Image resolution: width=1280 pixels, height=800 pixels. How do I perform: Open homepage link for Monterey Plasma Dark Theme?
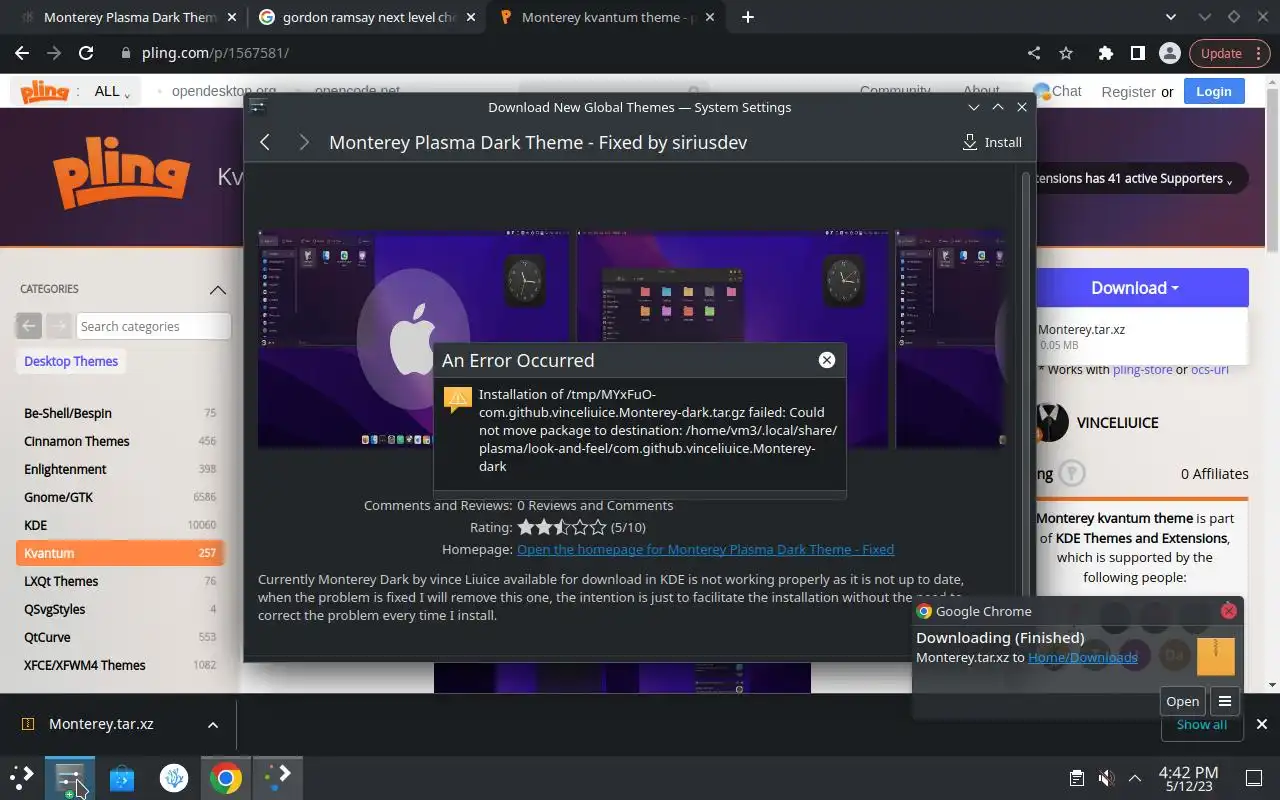(x=705, y=549)
